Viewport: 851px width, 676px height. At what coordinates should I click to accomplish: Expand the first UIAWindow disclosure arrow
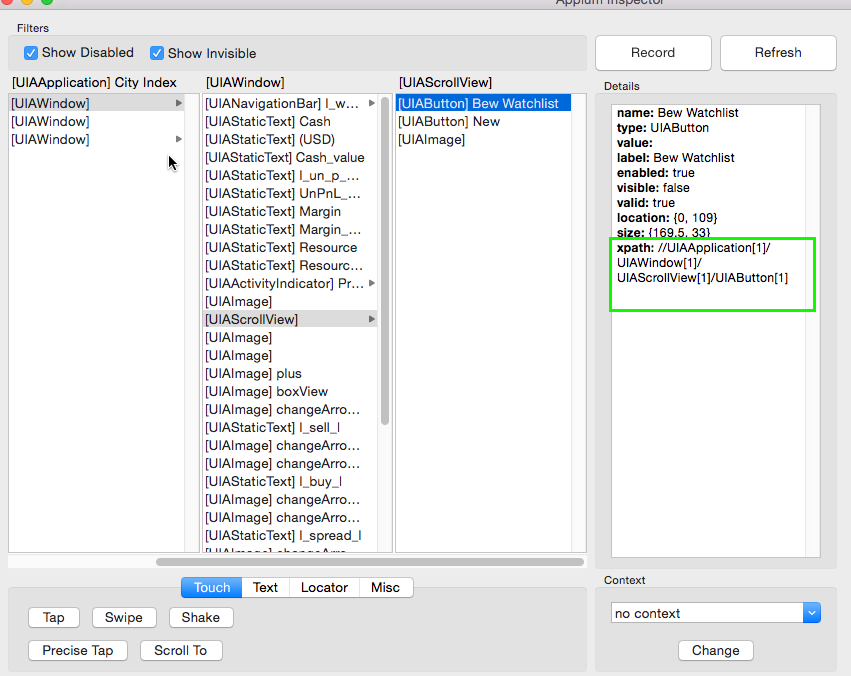click(x=179, y=103)
